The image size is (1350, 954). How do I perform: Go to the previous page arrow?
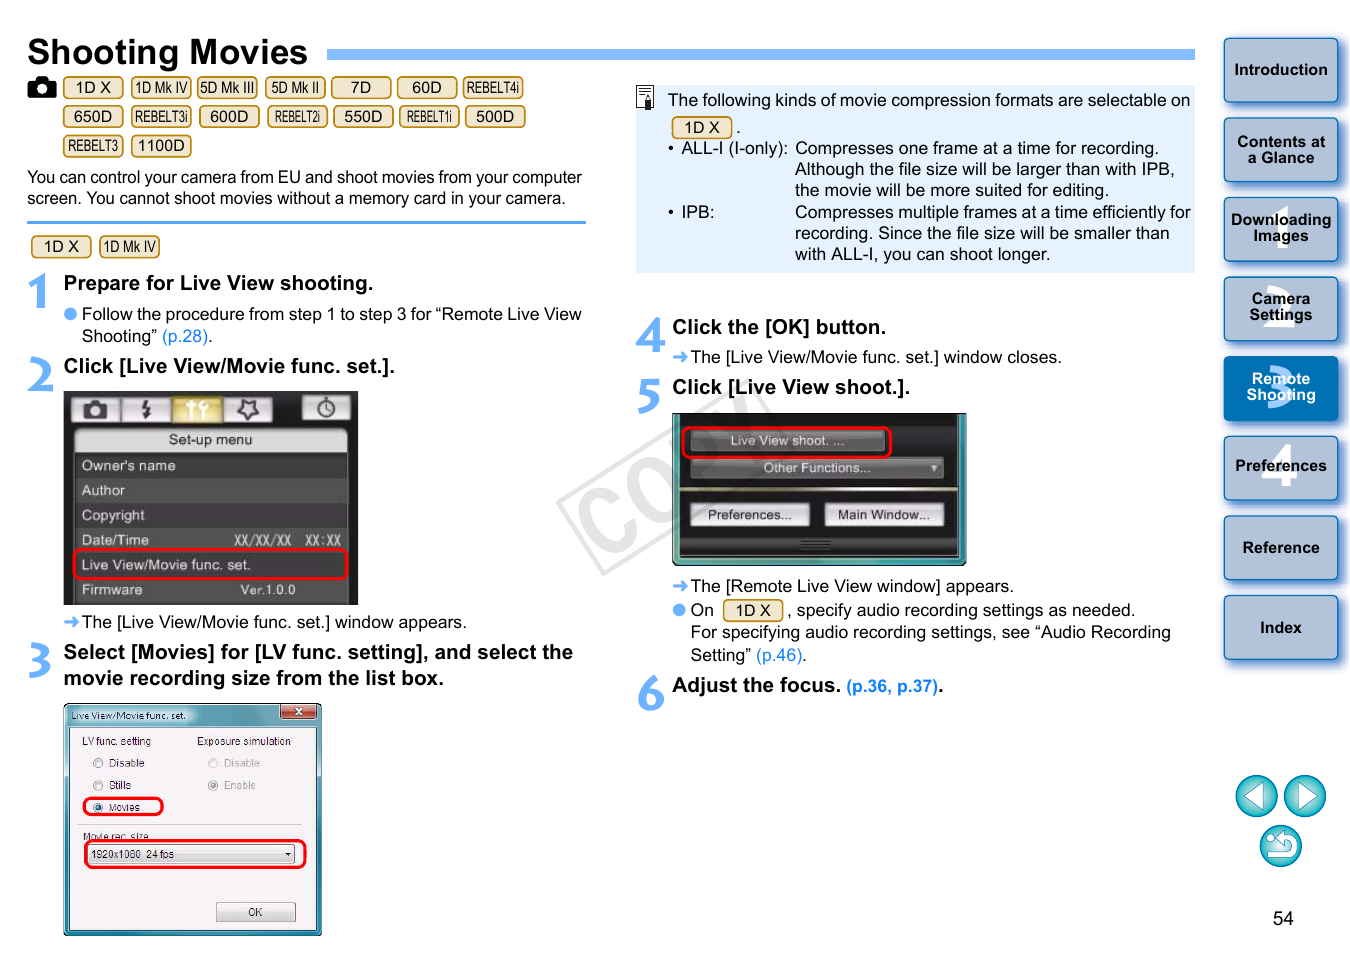[x=1256, y=796]
